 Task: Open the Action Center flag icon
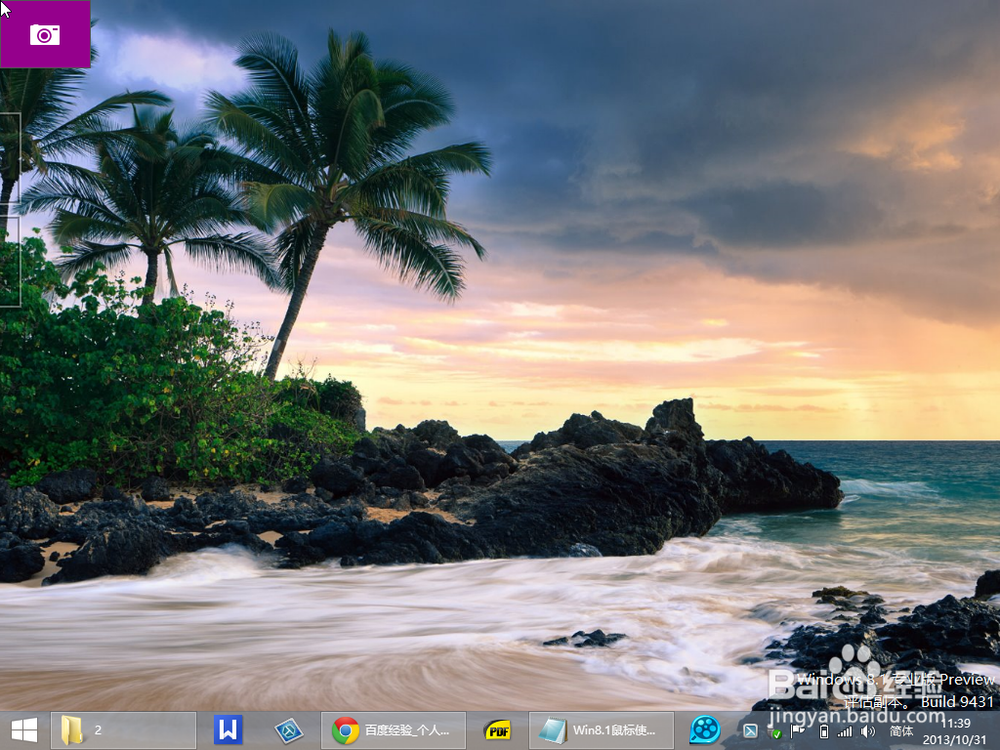click(x=795, y=731)
